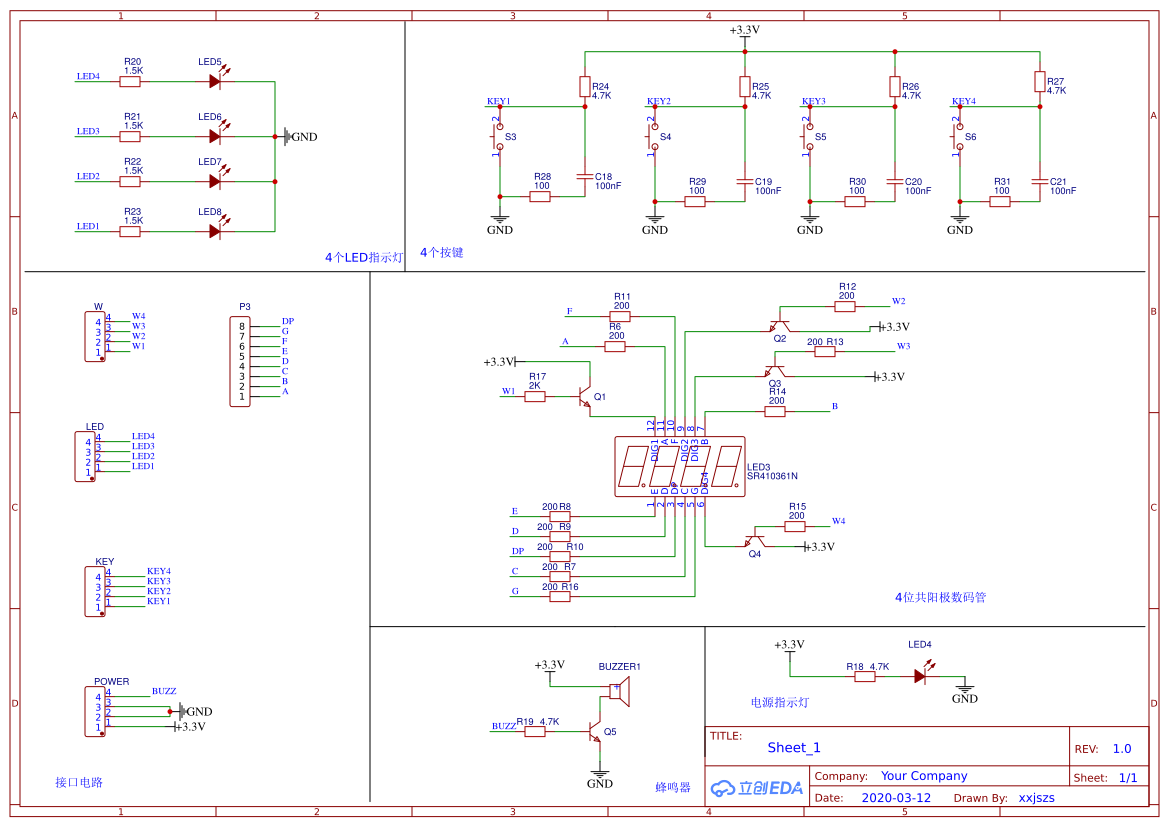Click the LED4 power indicator diode symbol
The image size is (1169, 827).
921,675
